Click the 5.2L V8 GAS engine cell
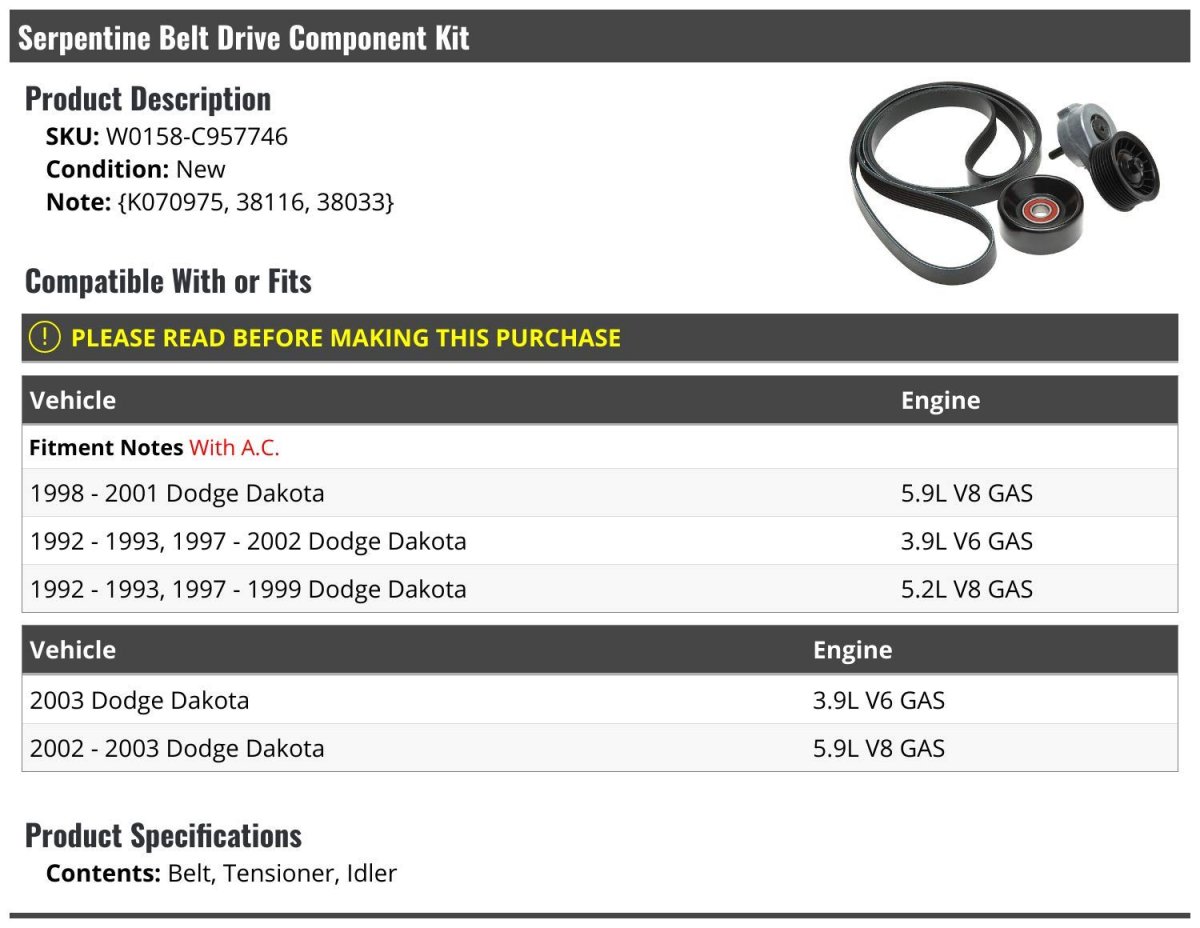Image resolution: width=1200 pixels, height=928 pixels. 966,589
